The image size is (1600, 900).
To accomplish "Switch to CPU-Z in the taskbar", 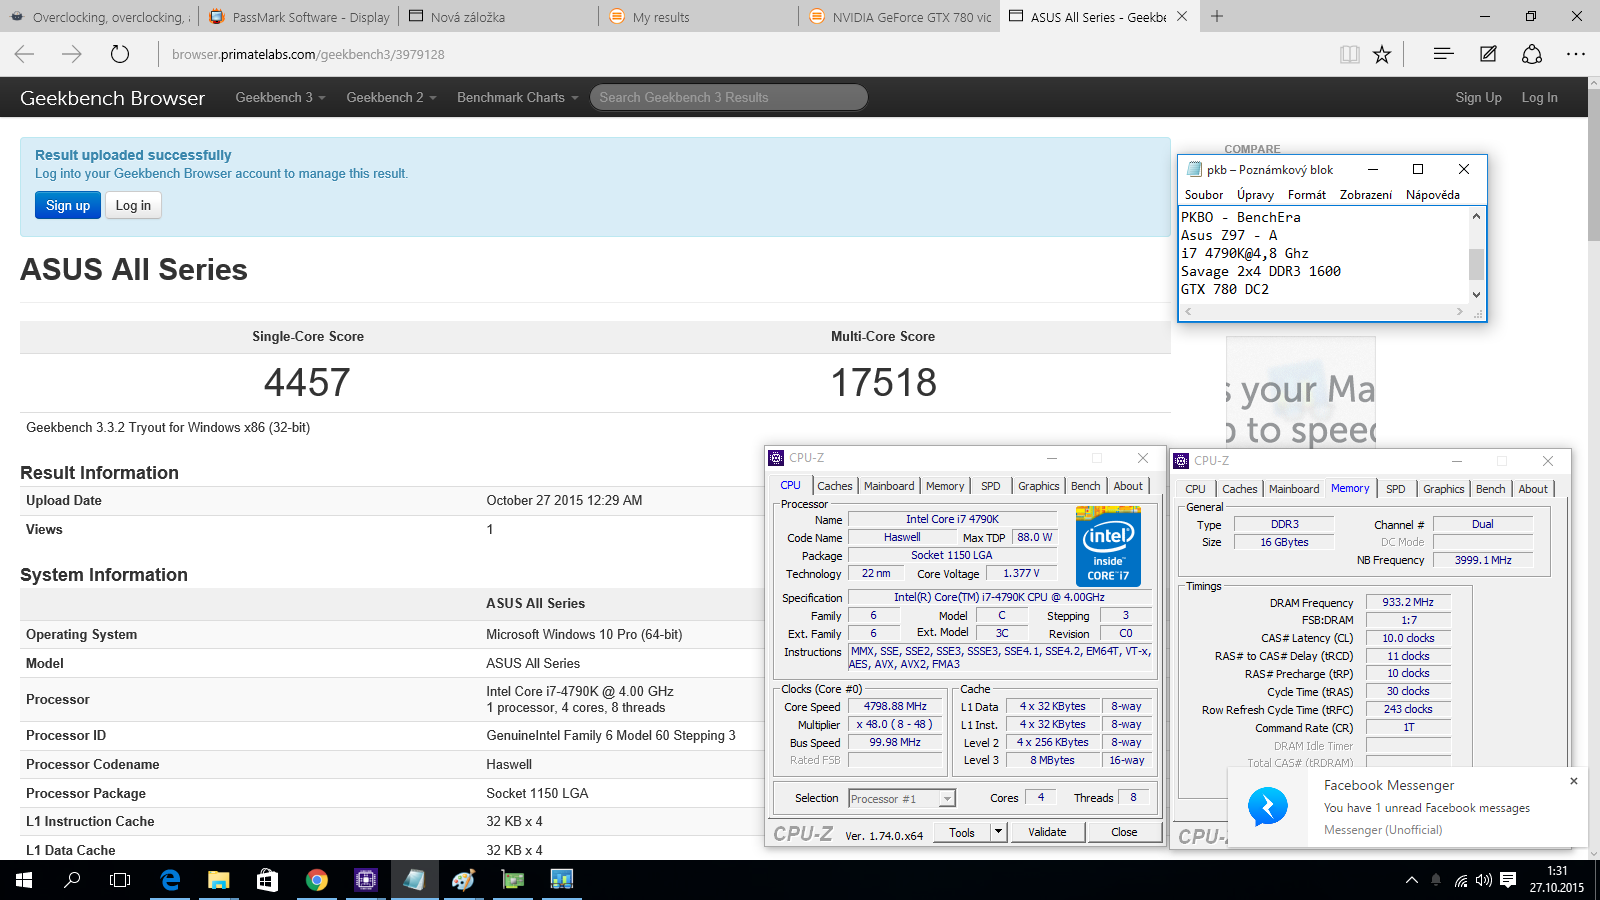I will click(x=366, y=880).
